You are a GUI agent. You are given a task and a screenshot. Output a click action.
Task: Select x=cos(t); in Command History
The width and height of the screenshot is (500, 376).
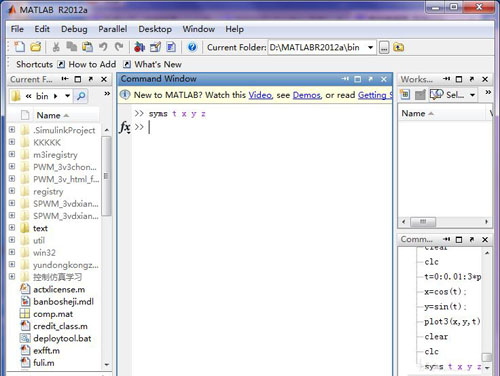pyautogui.click(x=445, y=291)
